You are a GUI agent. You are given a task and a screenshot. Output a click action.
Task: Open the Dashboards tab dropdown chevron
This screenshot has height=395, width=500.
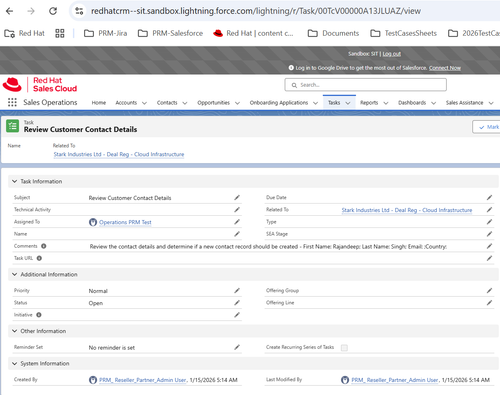(x=433, y=103)
